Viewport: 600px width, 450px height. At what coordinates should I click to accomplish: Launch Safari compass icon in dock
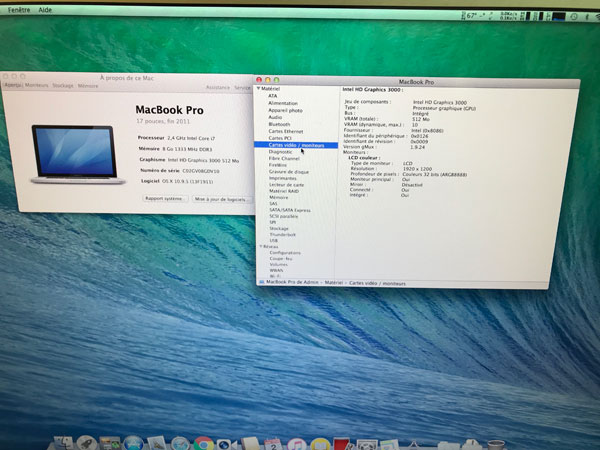tap(180, 444)
